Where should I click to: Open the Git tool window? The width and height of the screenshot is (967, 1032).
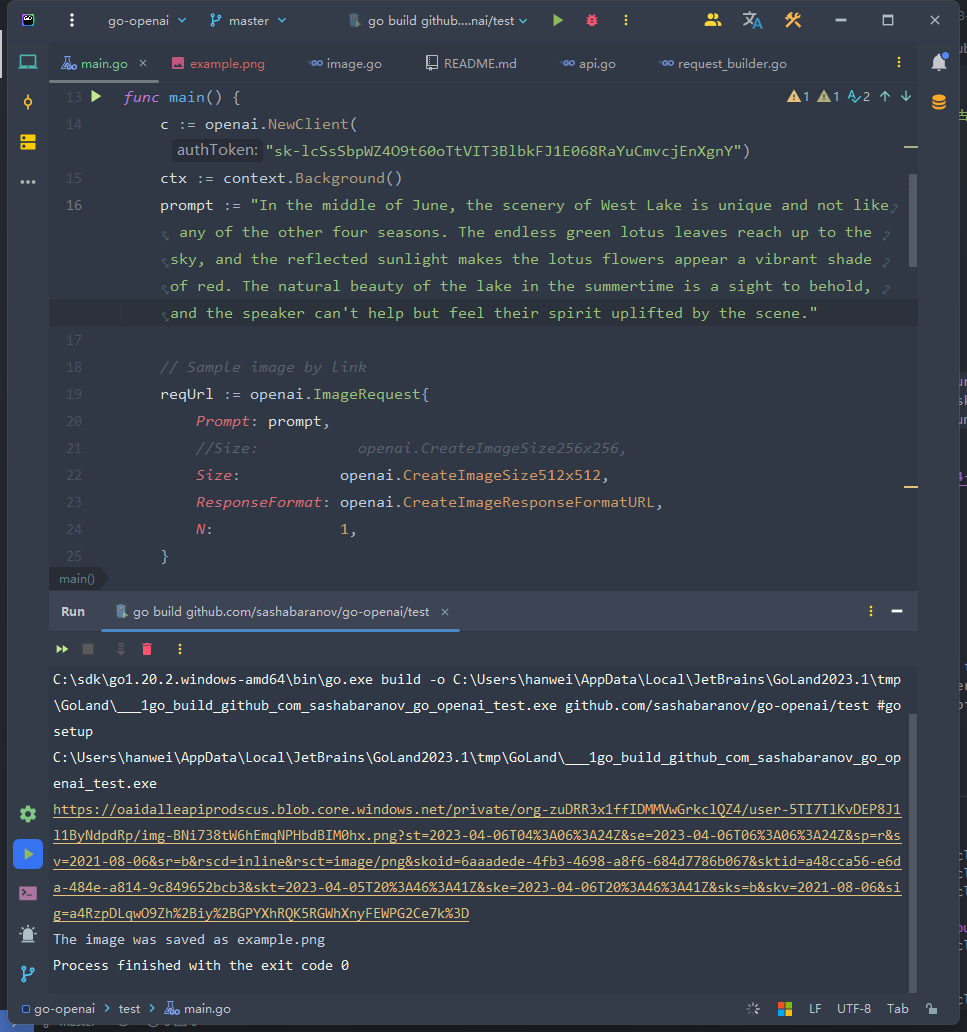tap(28, 973)
